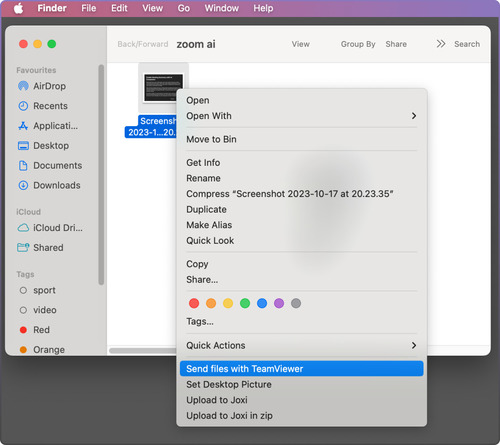This screenshot has width=500, height=445.
Task: Click the Red tag dot in sidebar
Action: point(23,330)
